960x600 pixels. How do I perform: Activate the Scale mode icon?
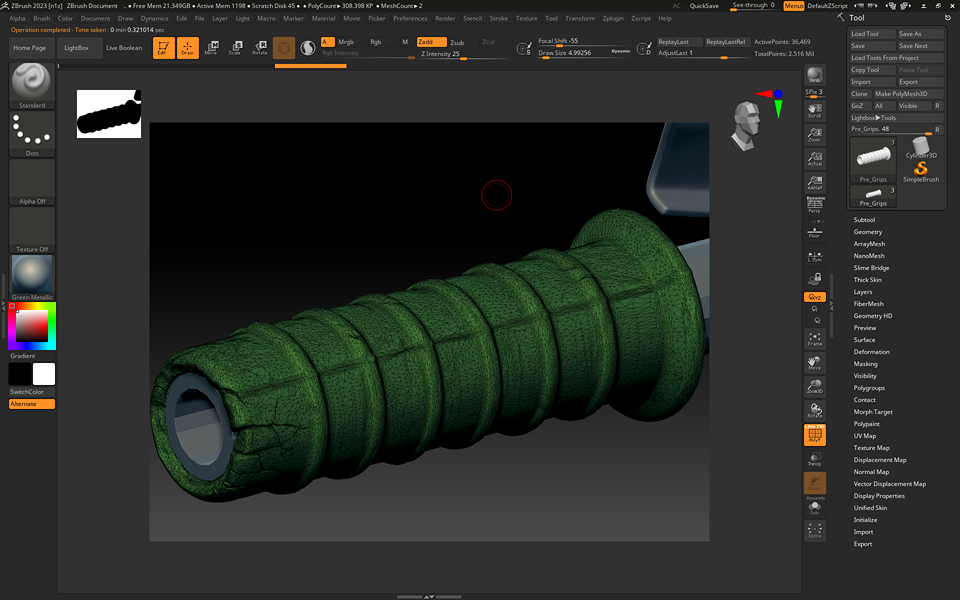pyautogui.click(x=235, y=47)
